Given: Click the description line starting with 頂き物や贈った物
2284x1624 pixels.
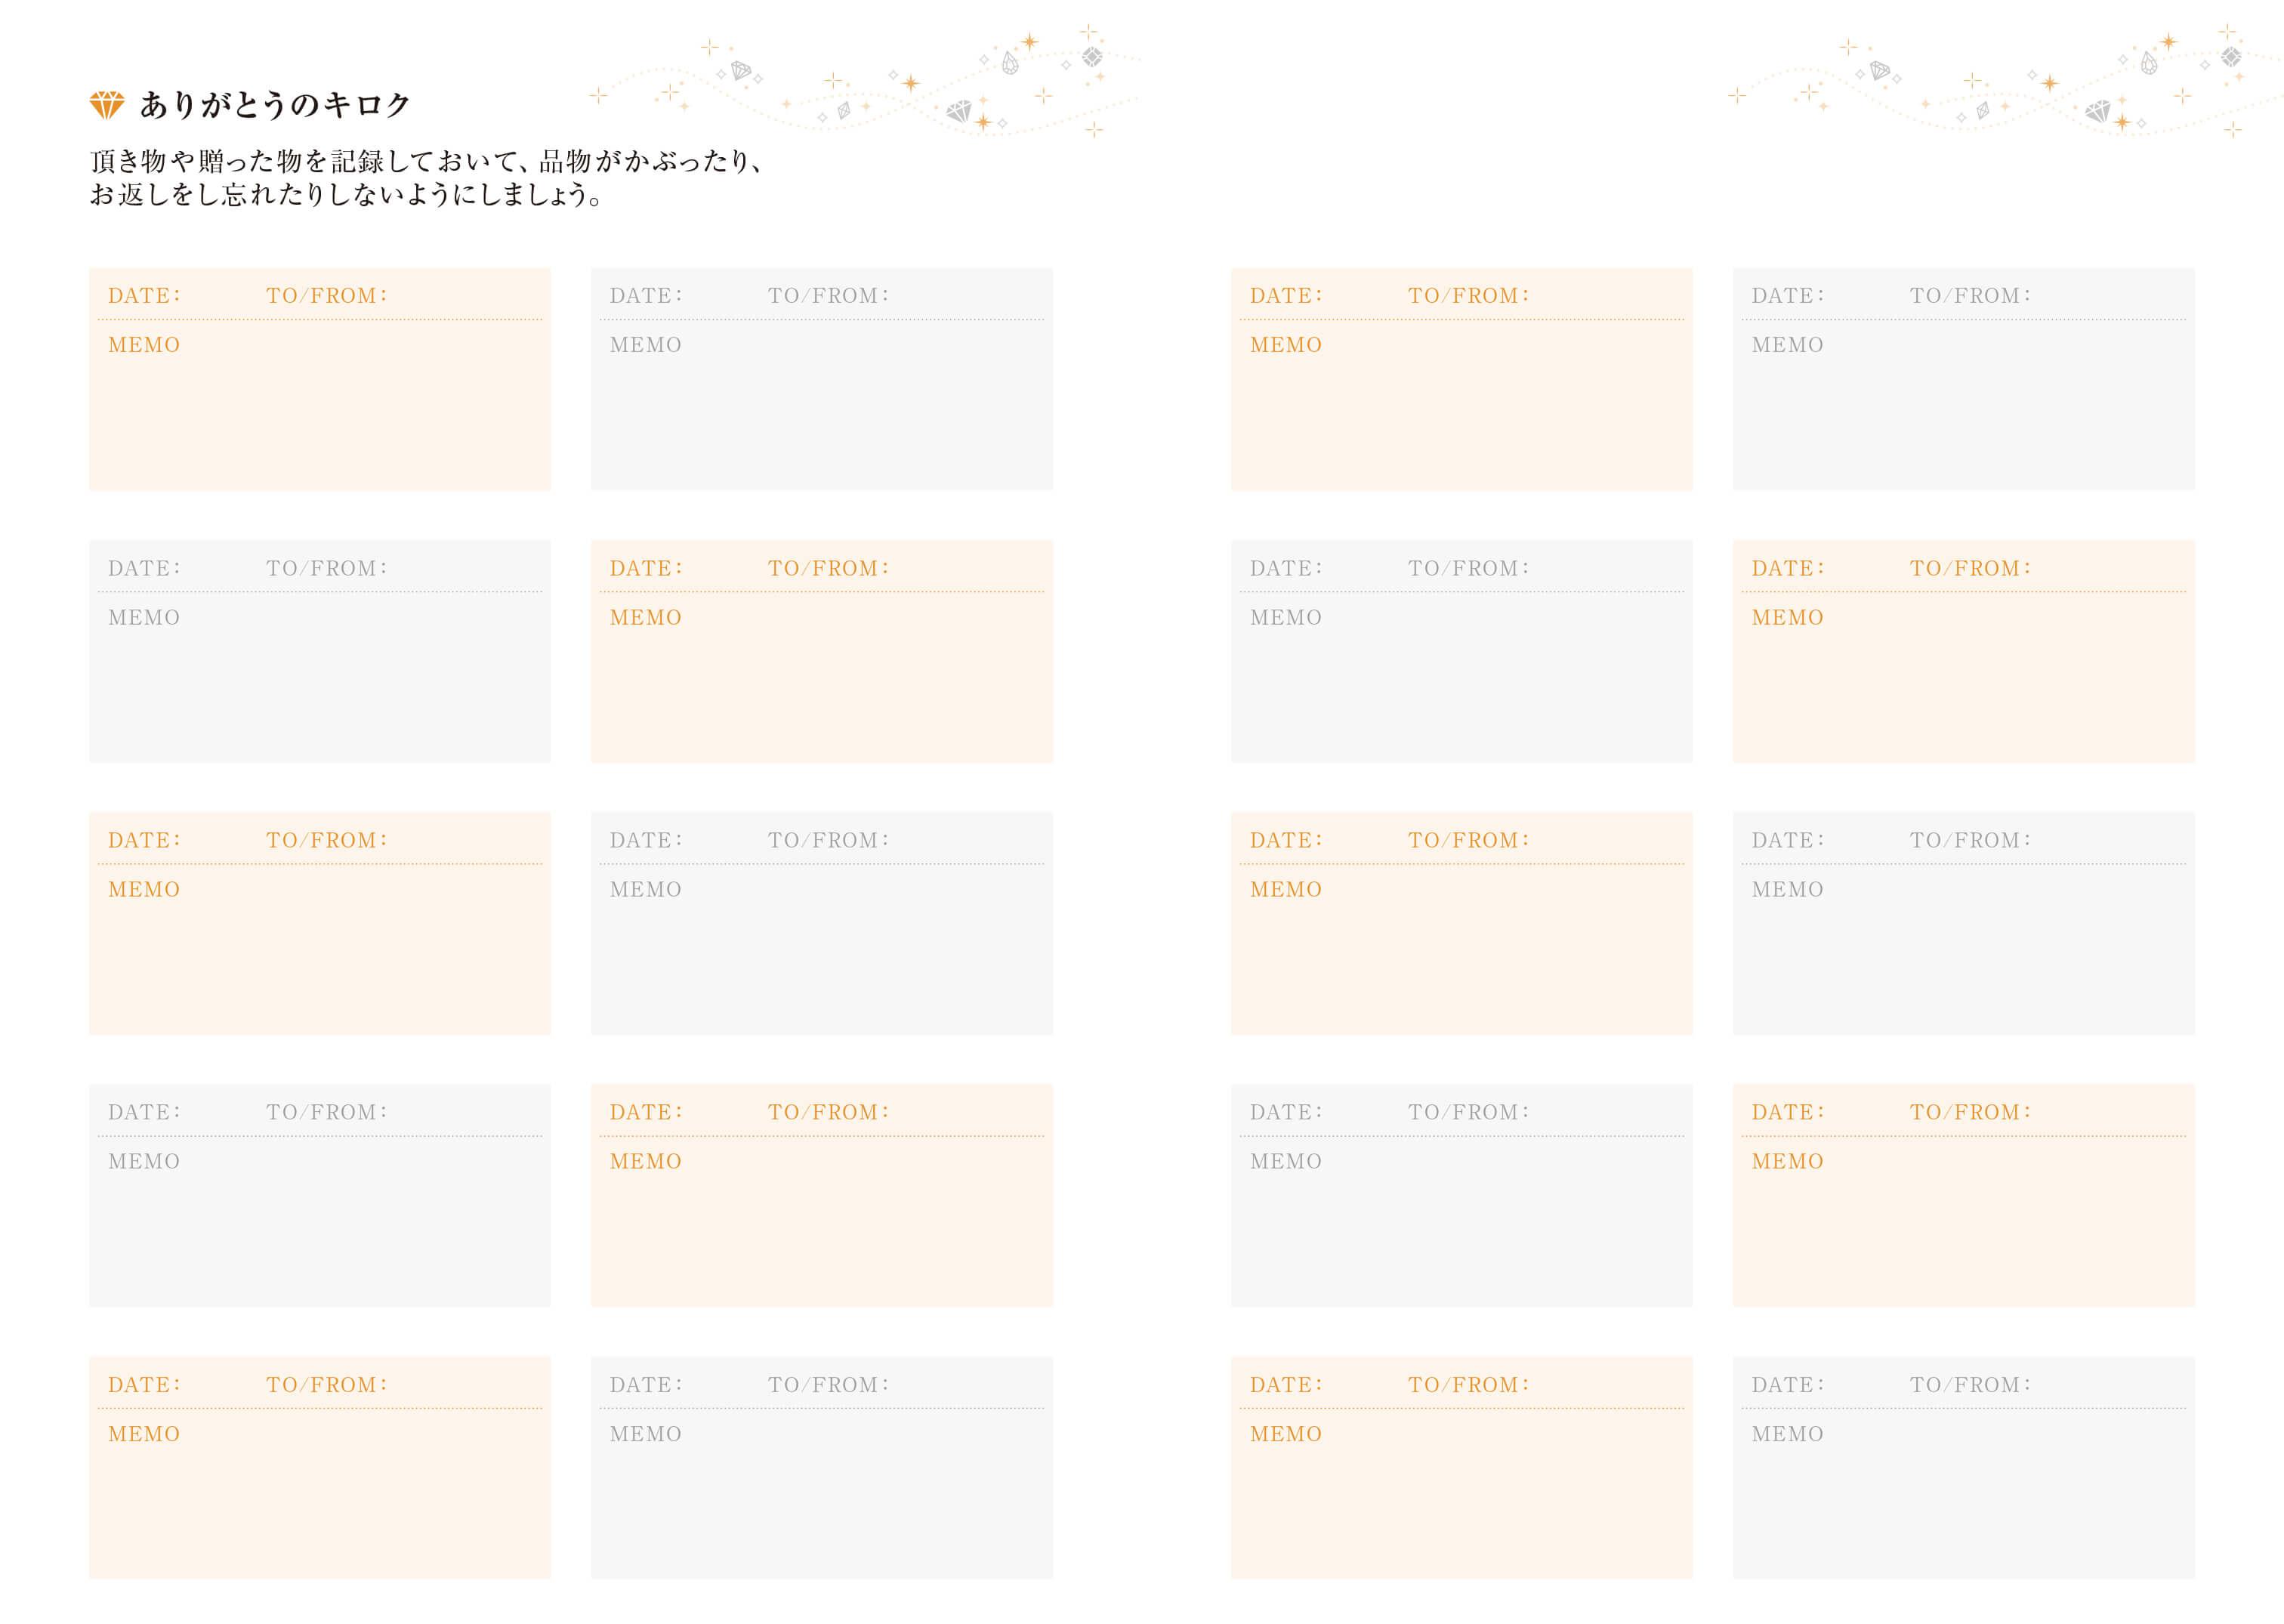Looking at the screenshot, I should tap(427, 161).
